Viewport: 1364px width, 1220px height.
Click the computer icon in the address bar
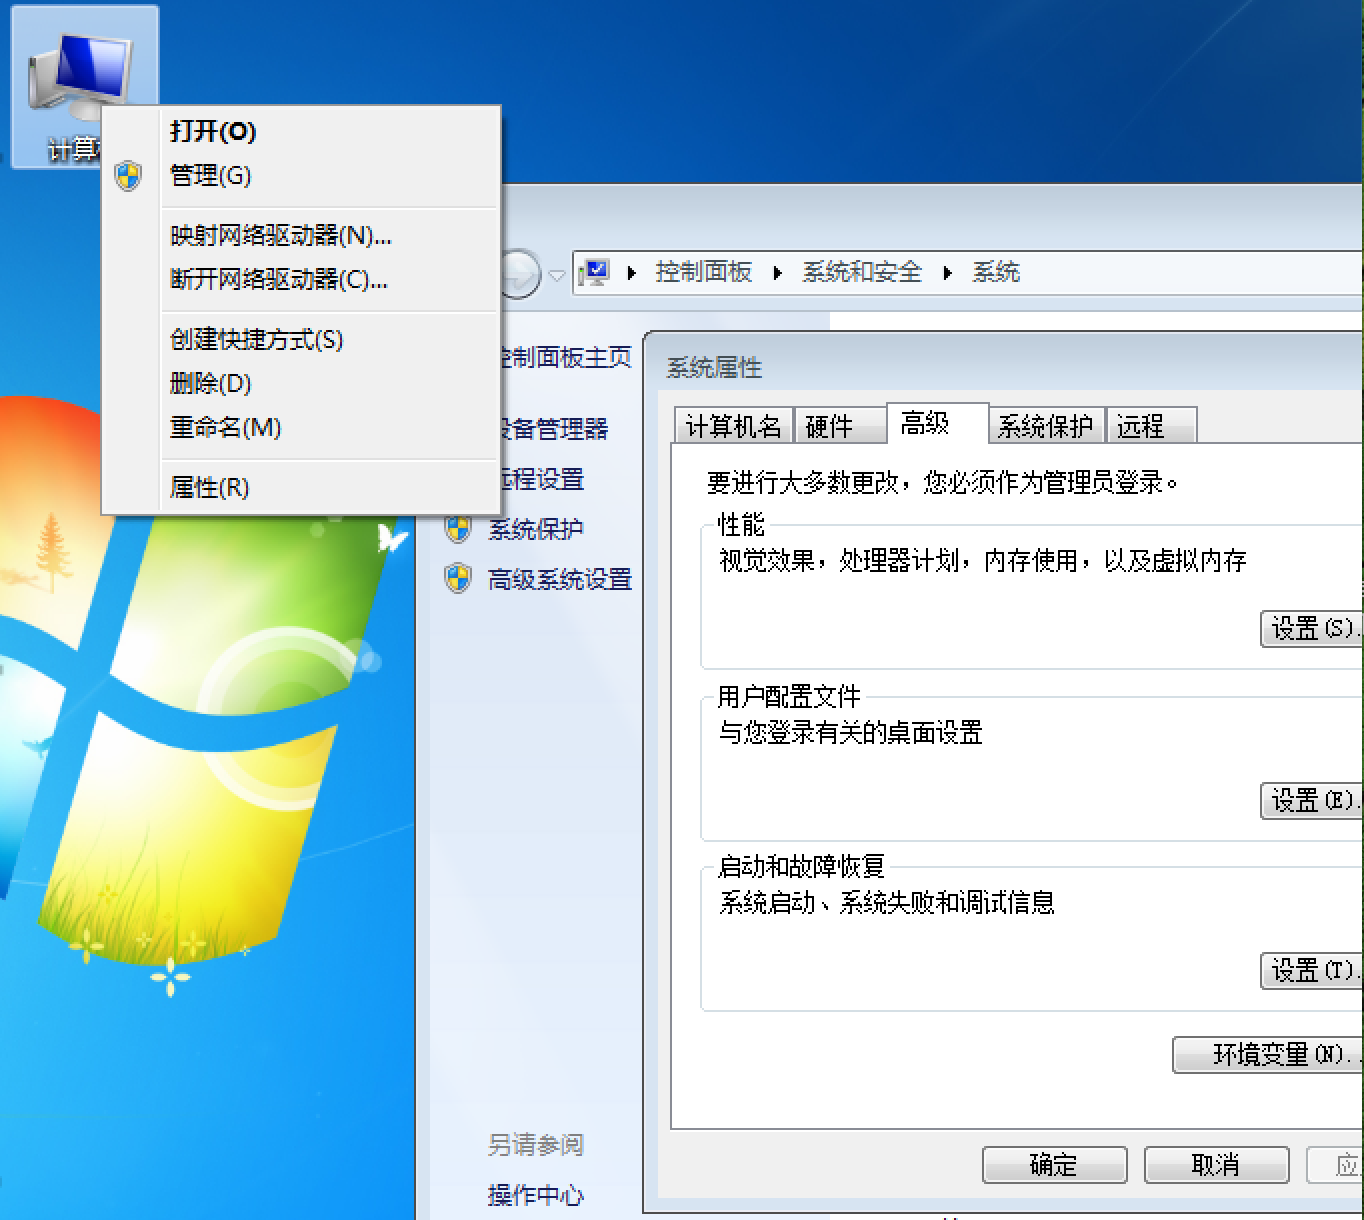click(595, 272)
